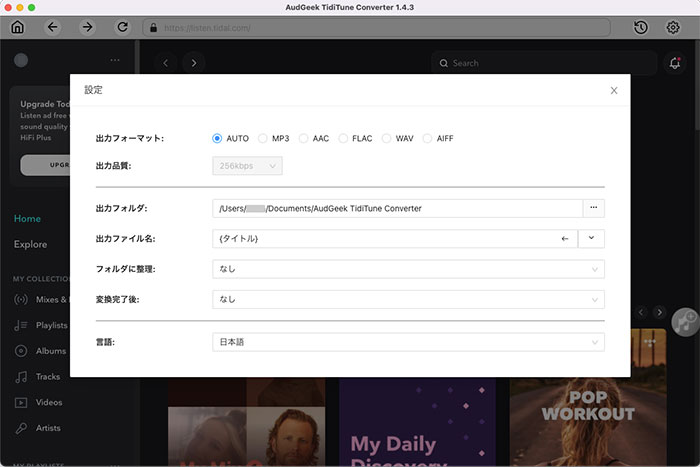Click the lock icon in address bar
The image size is (700, 467).
point(154,28)
